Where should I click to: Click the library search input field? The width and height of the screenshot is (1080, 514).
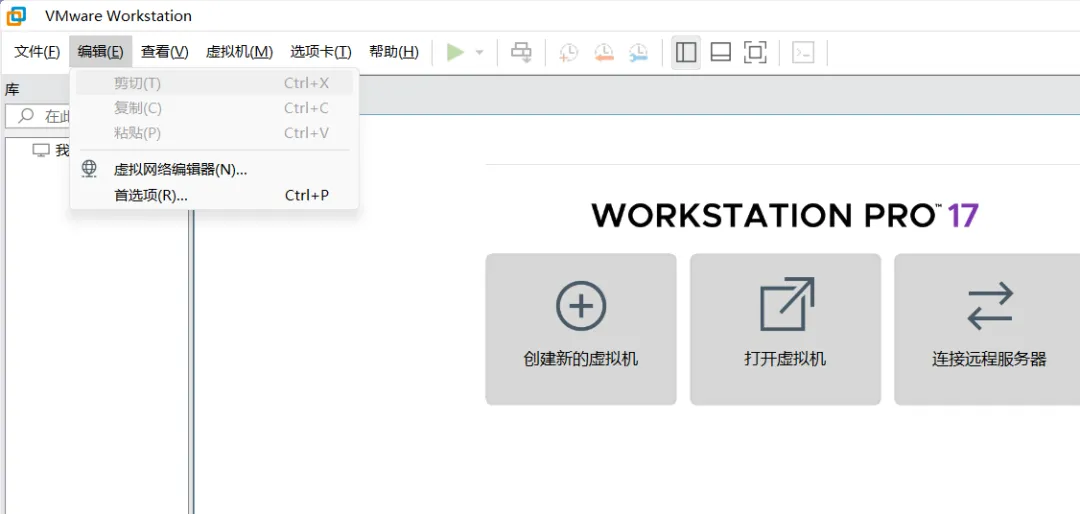38,116
